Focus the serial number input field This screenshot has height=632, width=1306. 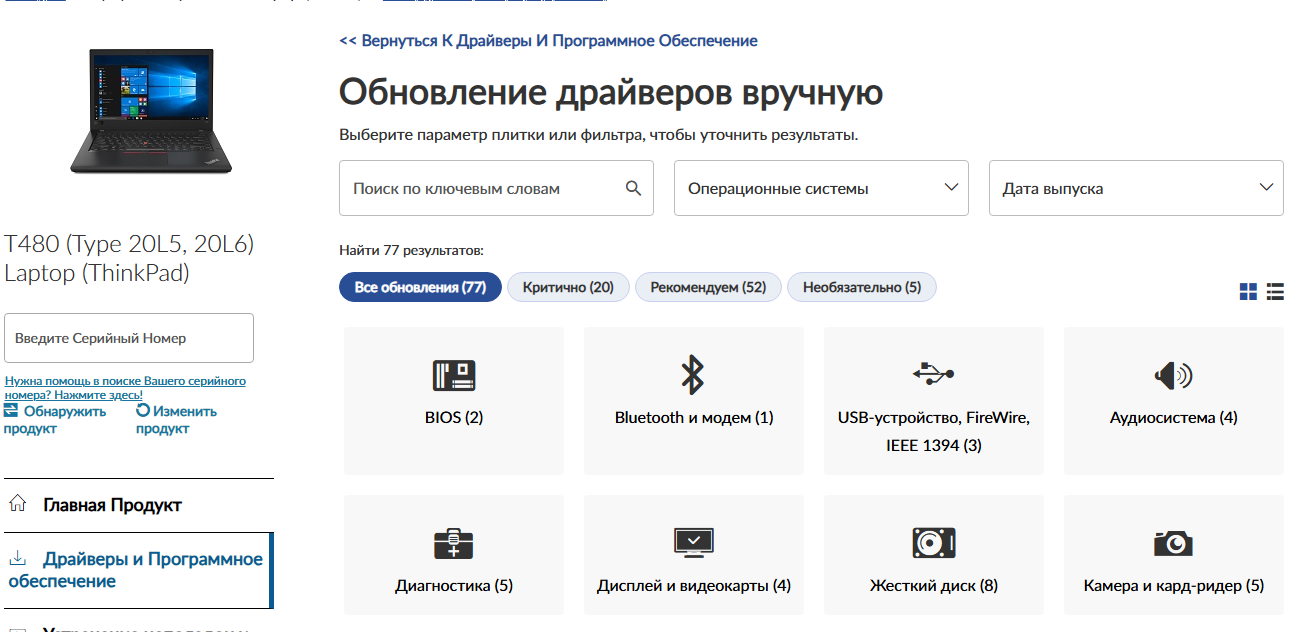(129, 338)
